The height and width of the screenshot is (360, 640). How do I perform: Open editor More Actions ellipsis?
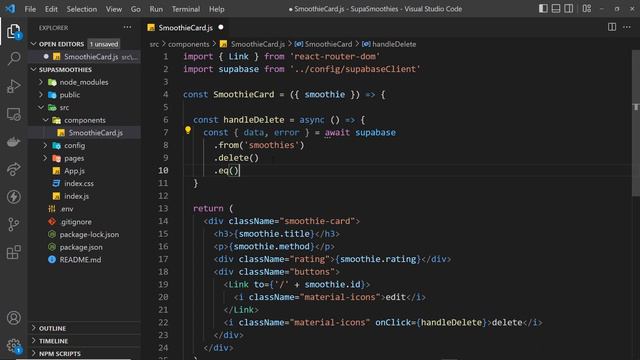click(627, 27)
